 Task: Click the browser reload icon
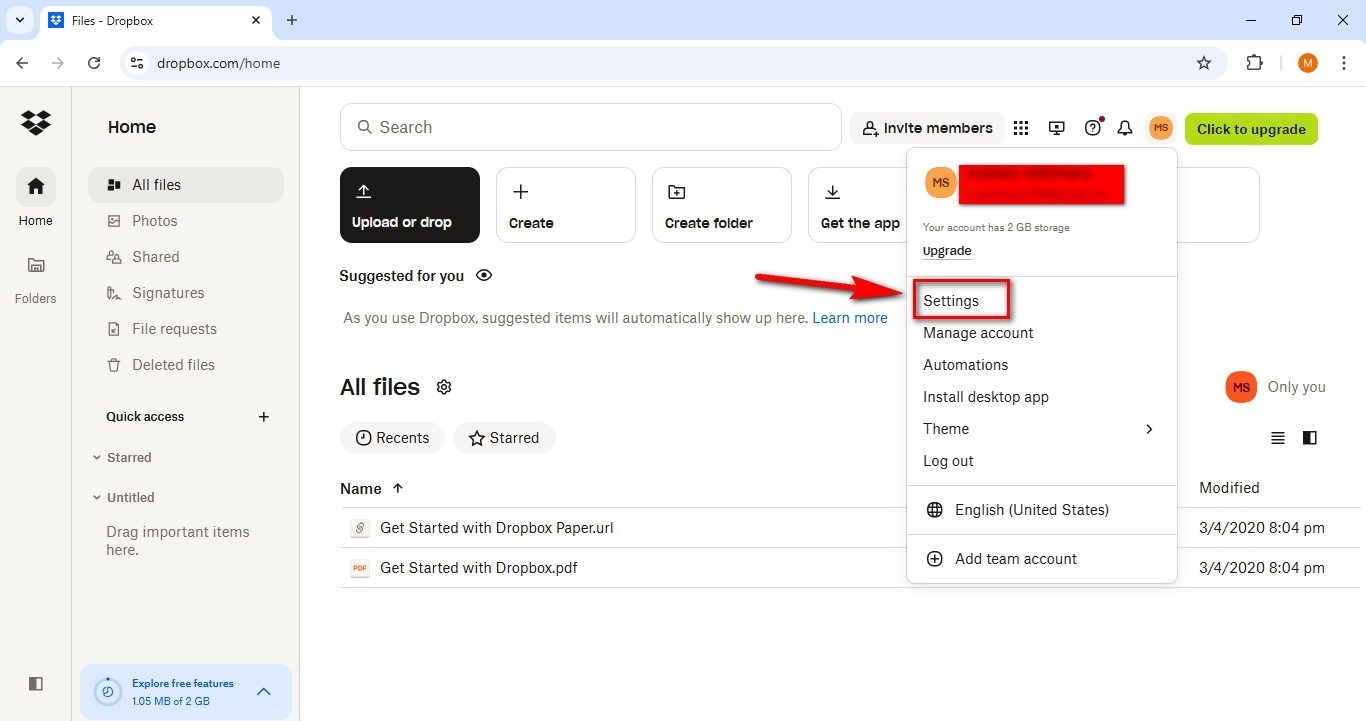coord(94,63)
